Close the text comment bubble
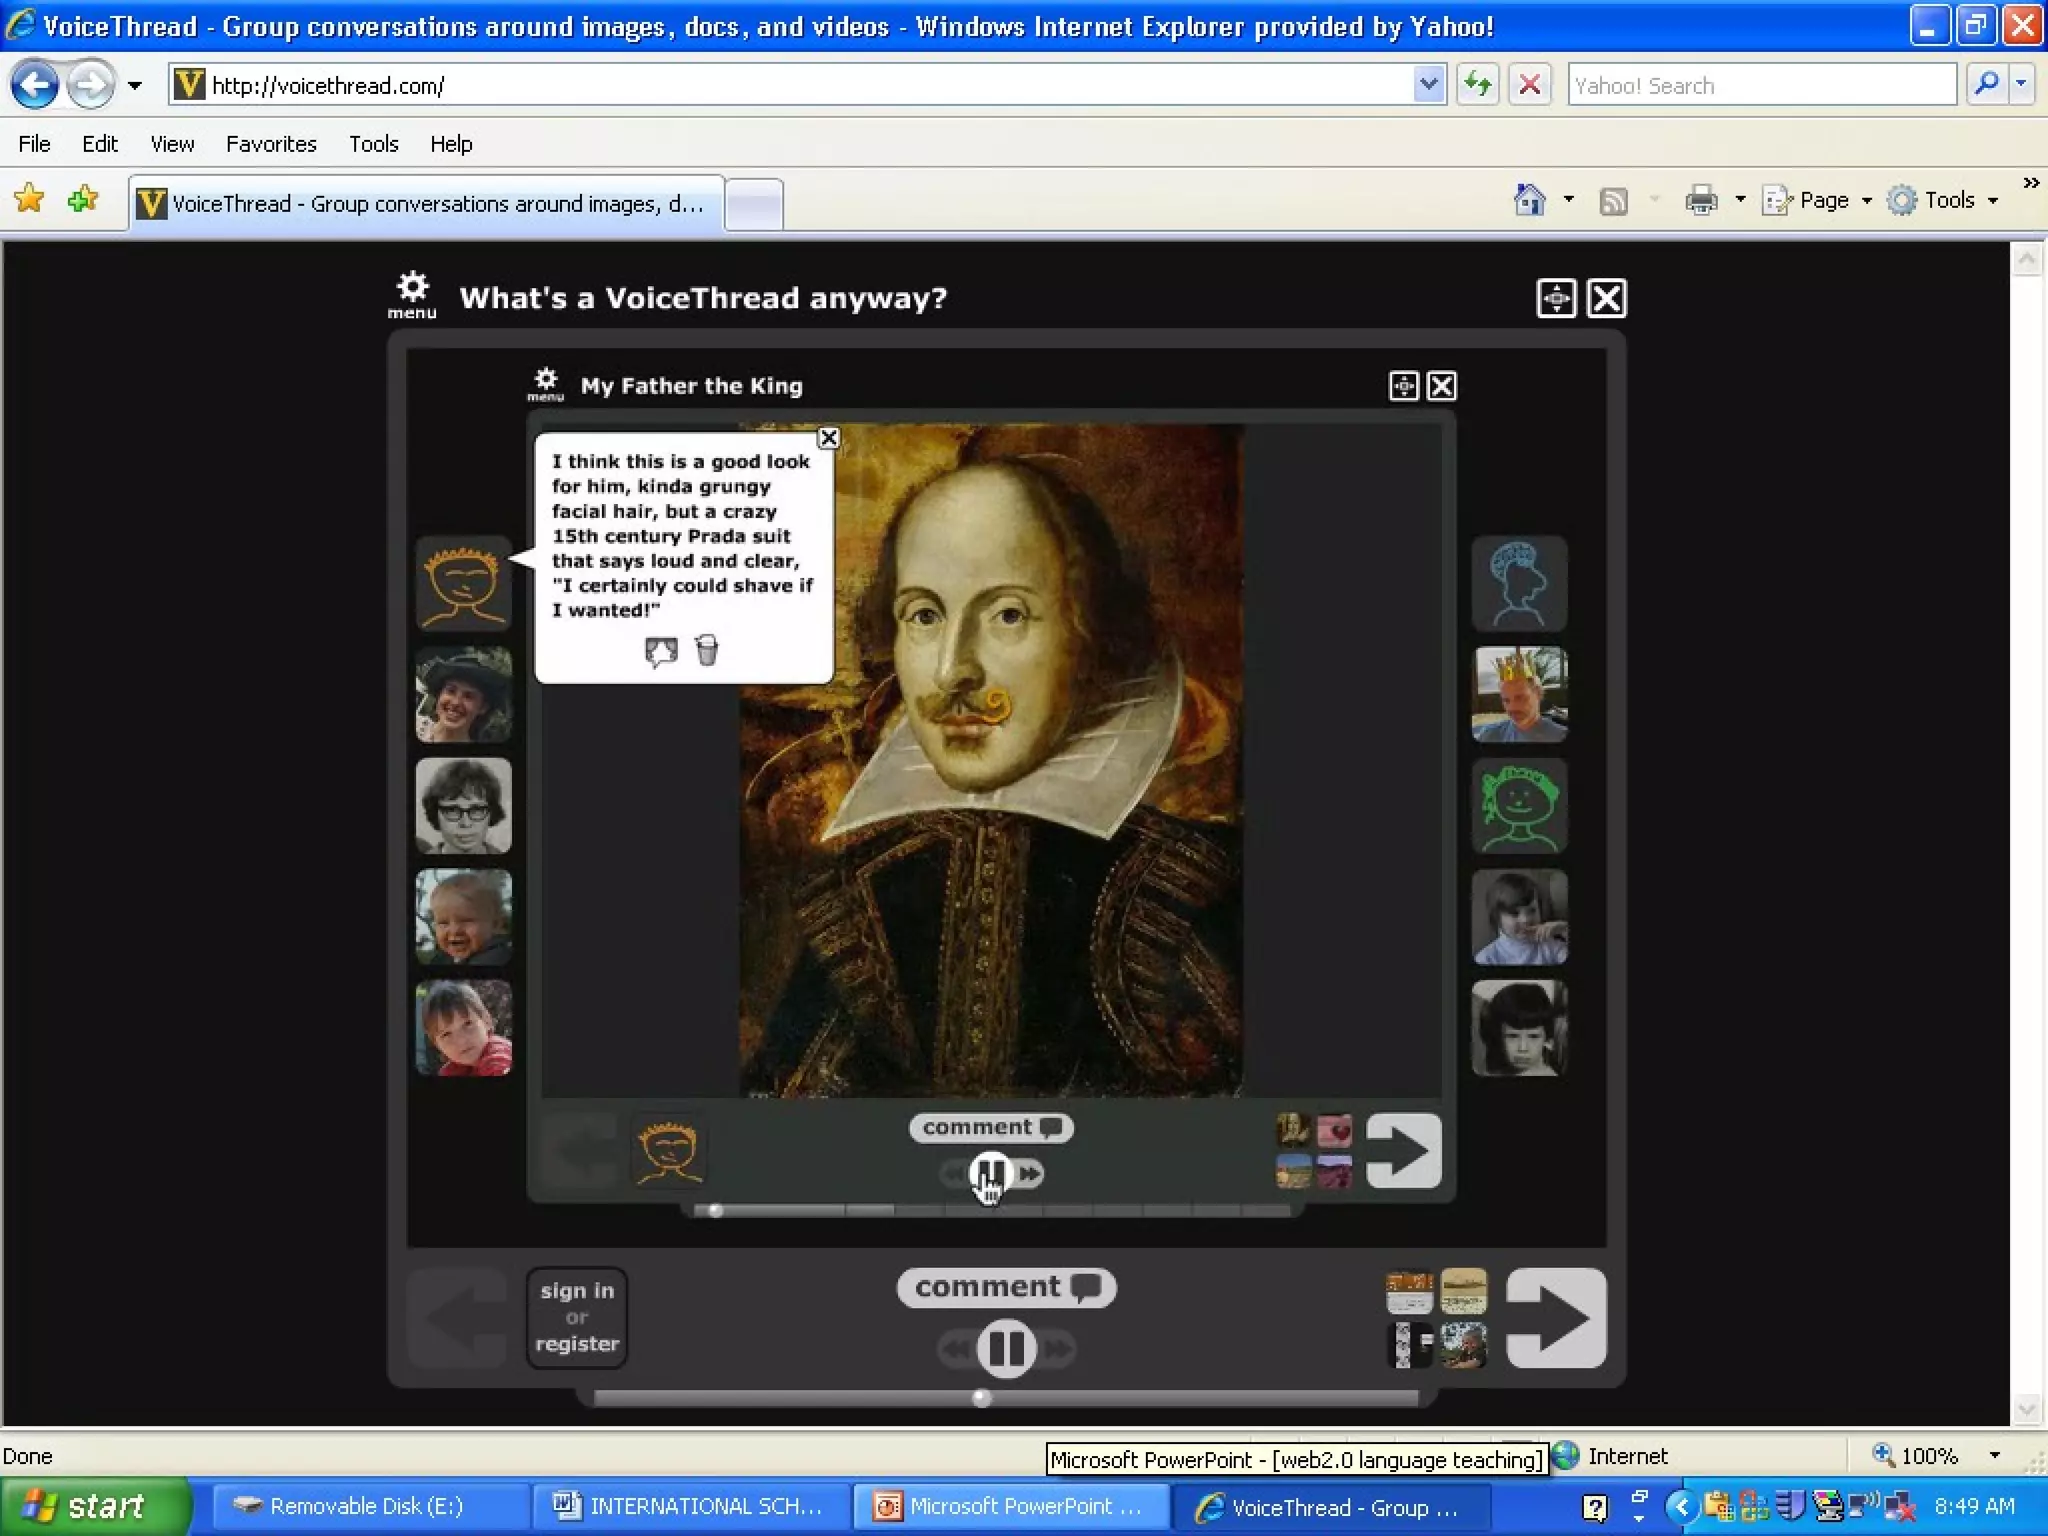 click(828, 438)
